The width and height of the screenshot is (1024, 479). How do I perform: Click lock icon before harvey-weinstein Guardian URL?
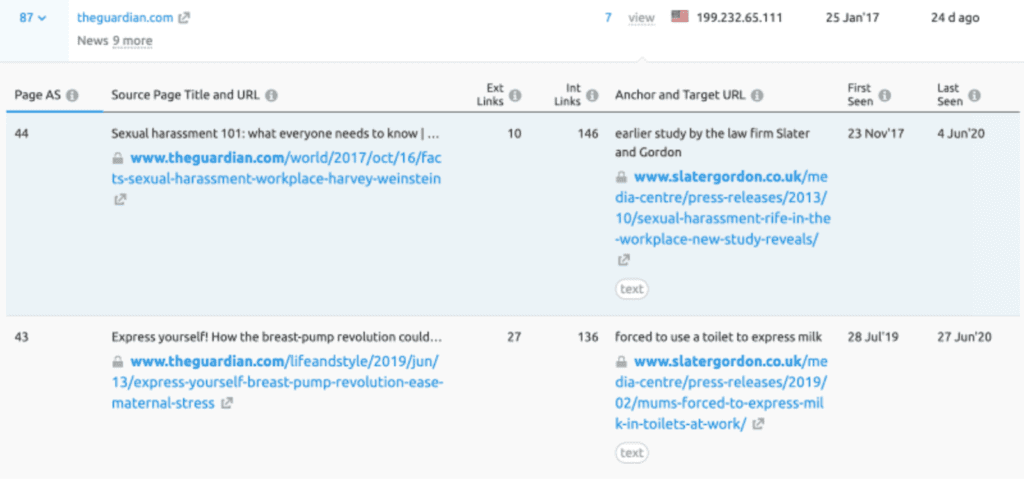pyautogui.click(x=118, y=158)
